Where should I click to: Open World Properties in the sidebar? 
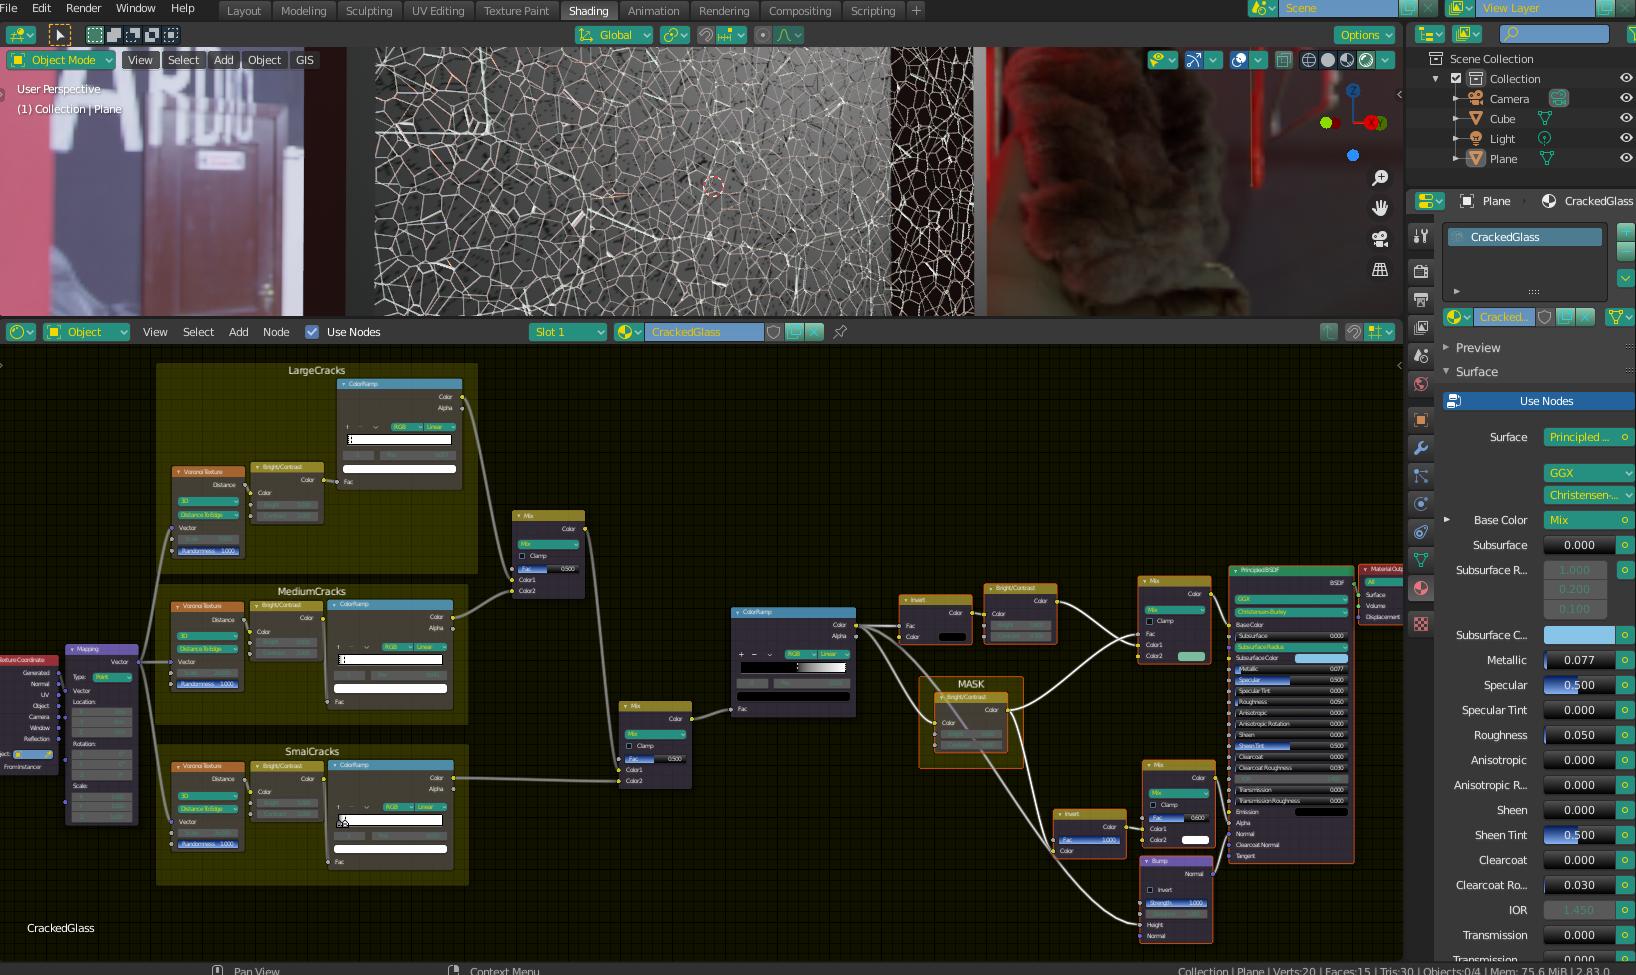coord(1421,383)
